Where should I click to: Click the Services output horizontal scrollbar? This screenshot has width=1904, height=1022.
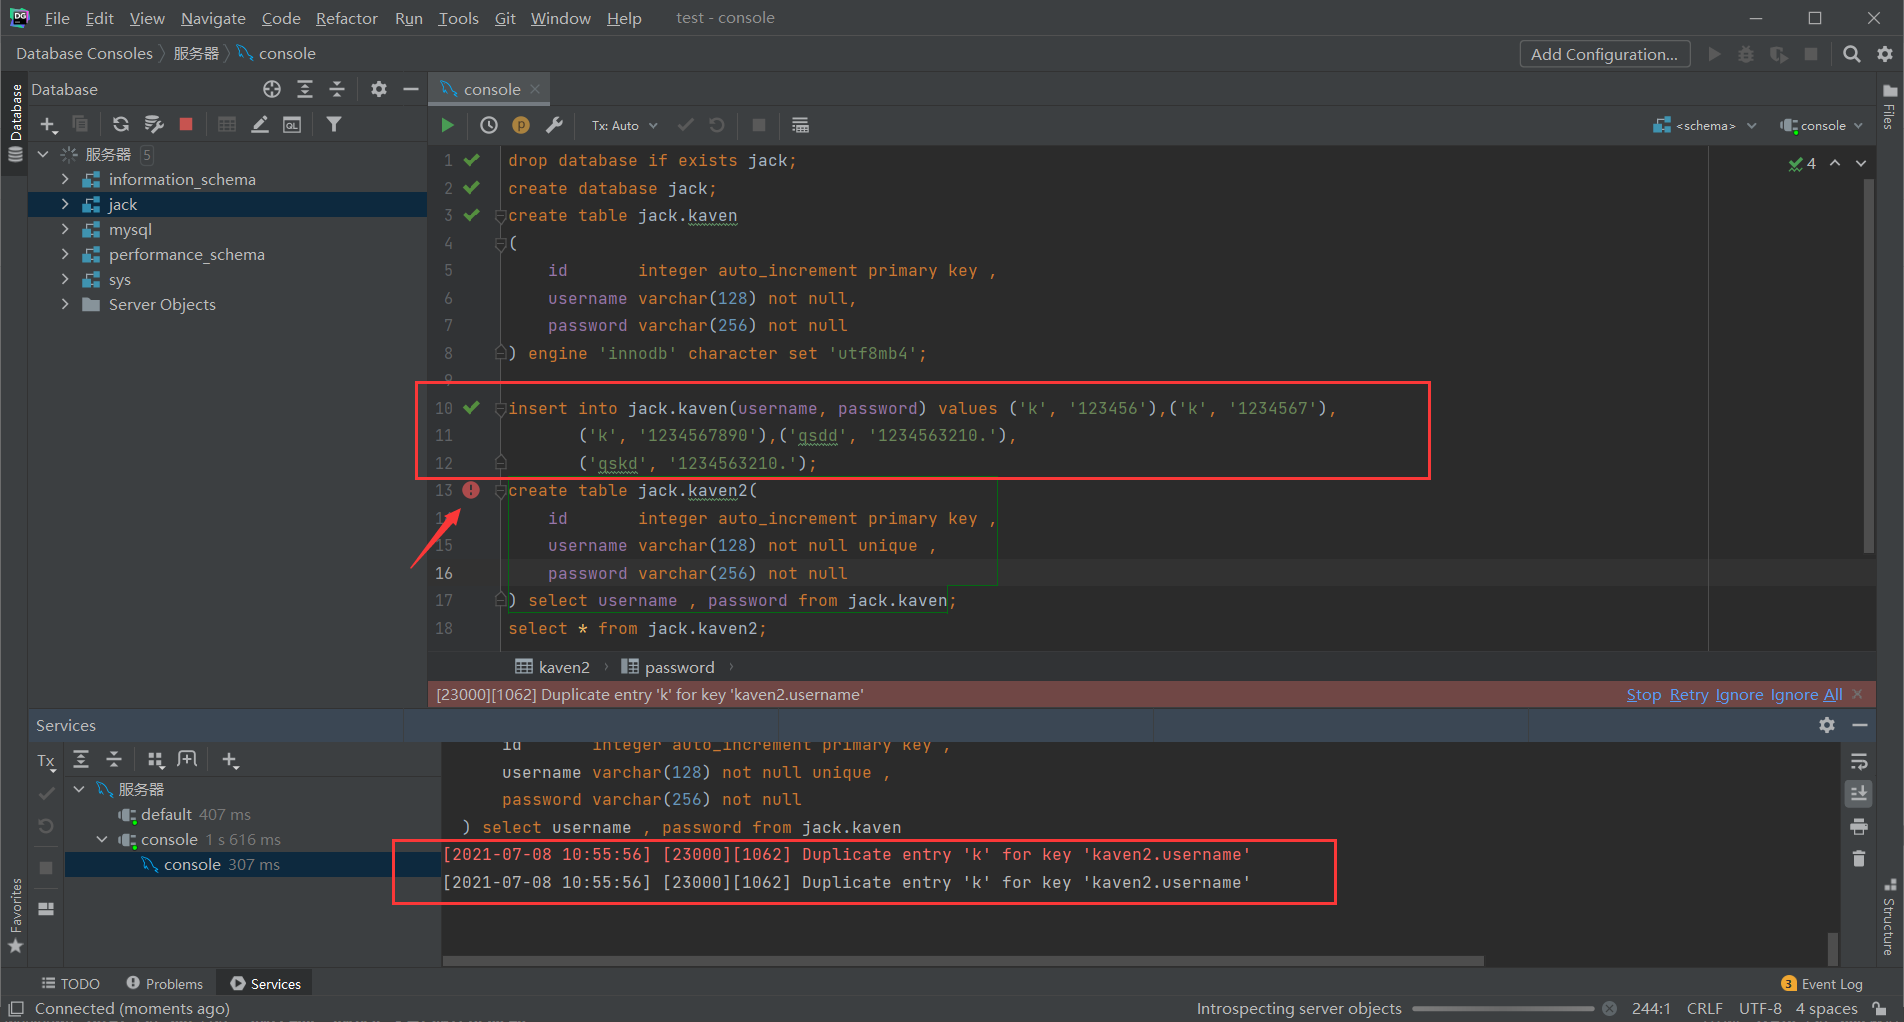click(x=963, y=961)
